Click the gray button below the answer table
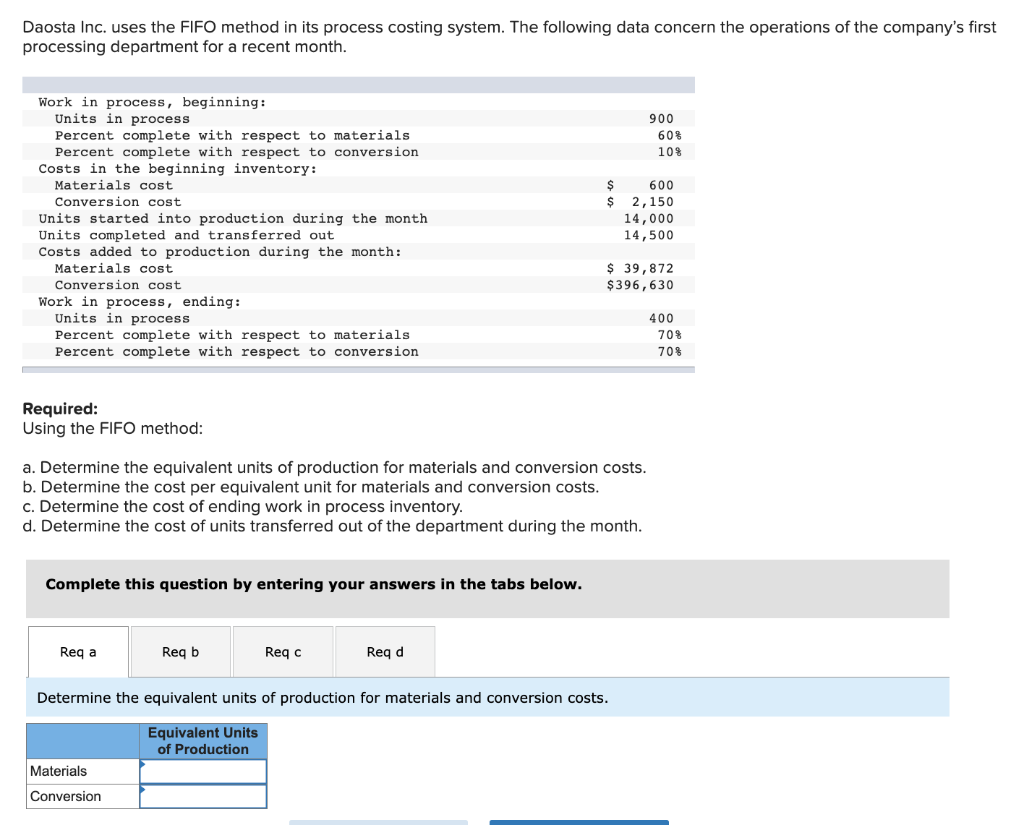Viewport: 1024px width, 825px height. [379, 822]
